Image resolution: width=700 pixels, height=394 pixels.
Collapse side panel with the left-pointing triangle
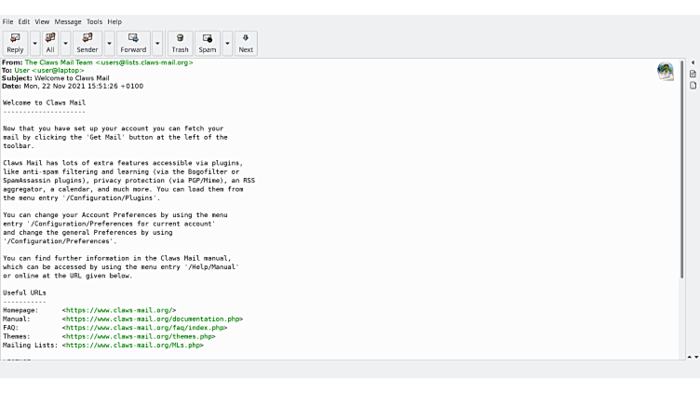(693, 62)
